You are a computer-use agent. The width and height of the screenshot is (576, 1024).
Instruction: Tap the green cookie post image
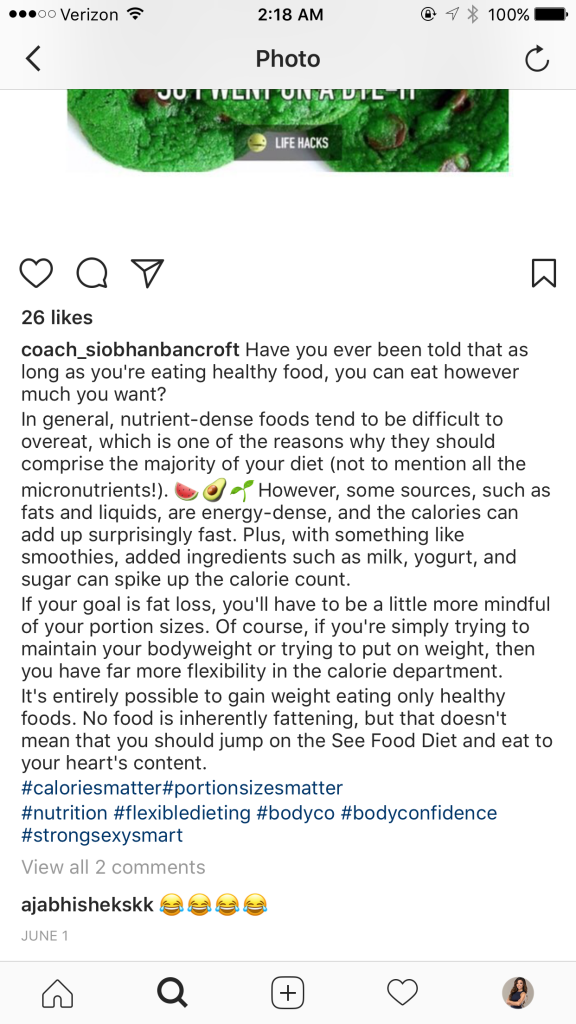[288, 131]
